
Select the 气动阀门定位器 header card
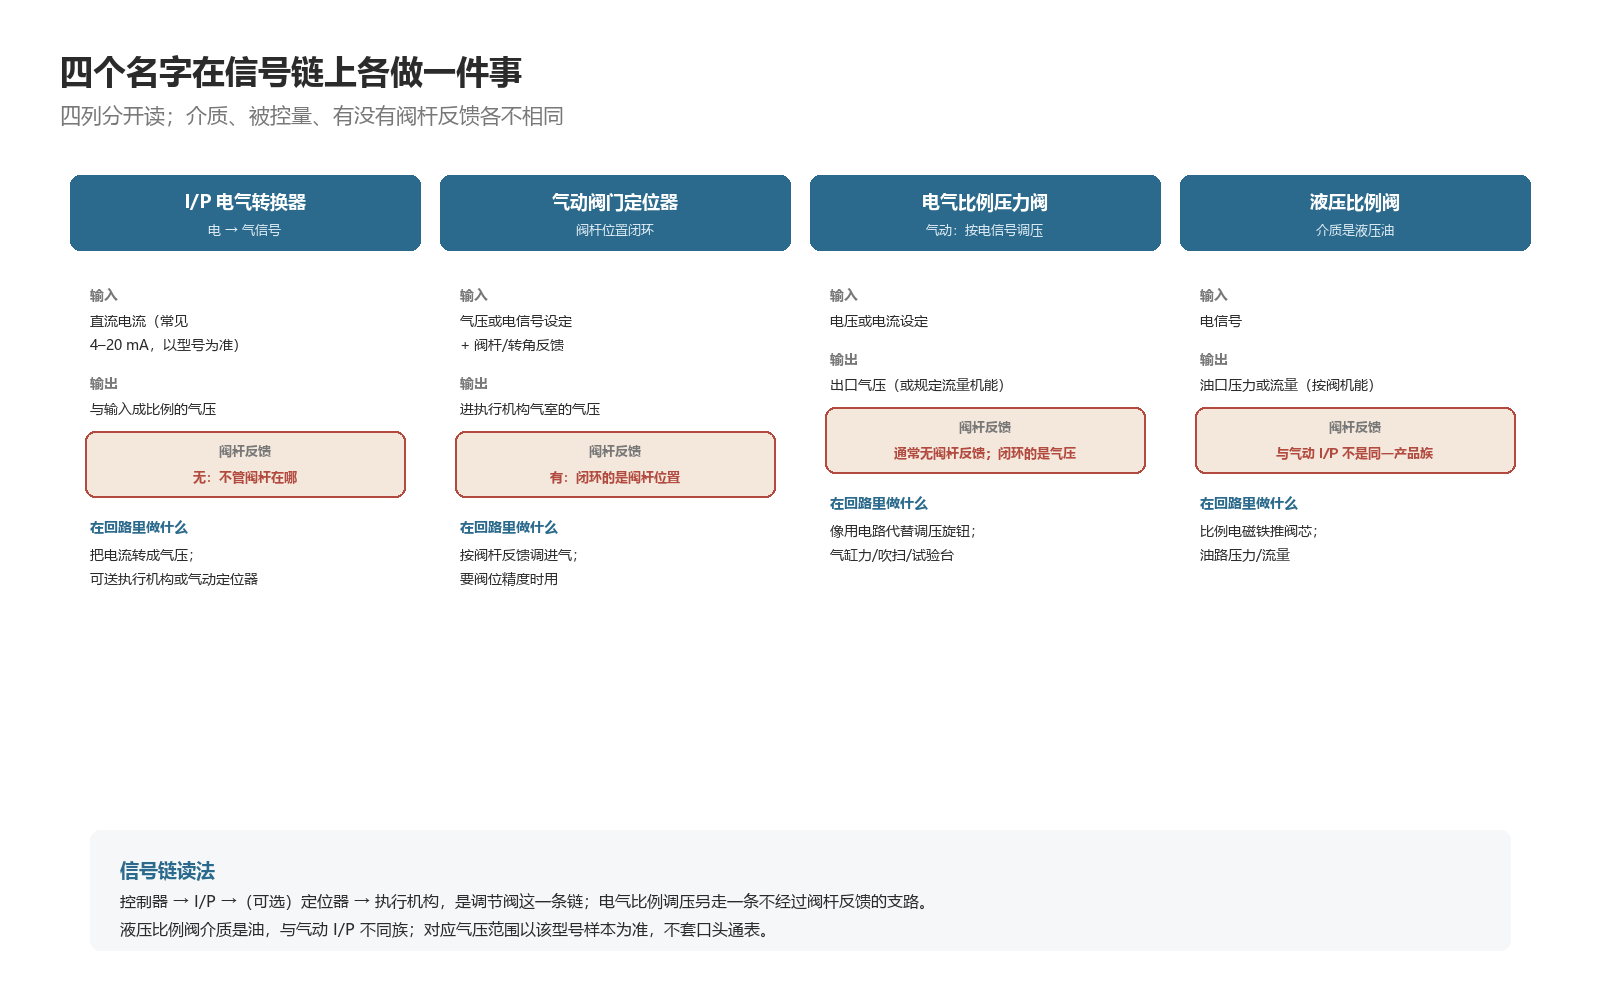coord(615,213)
